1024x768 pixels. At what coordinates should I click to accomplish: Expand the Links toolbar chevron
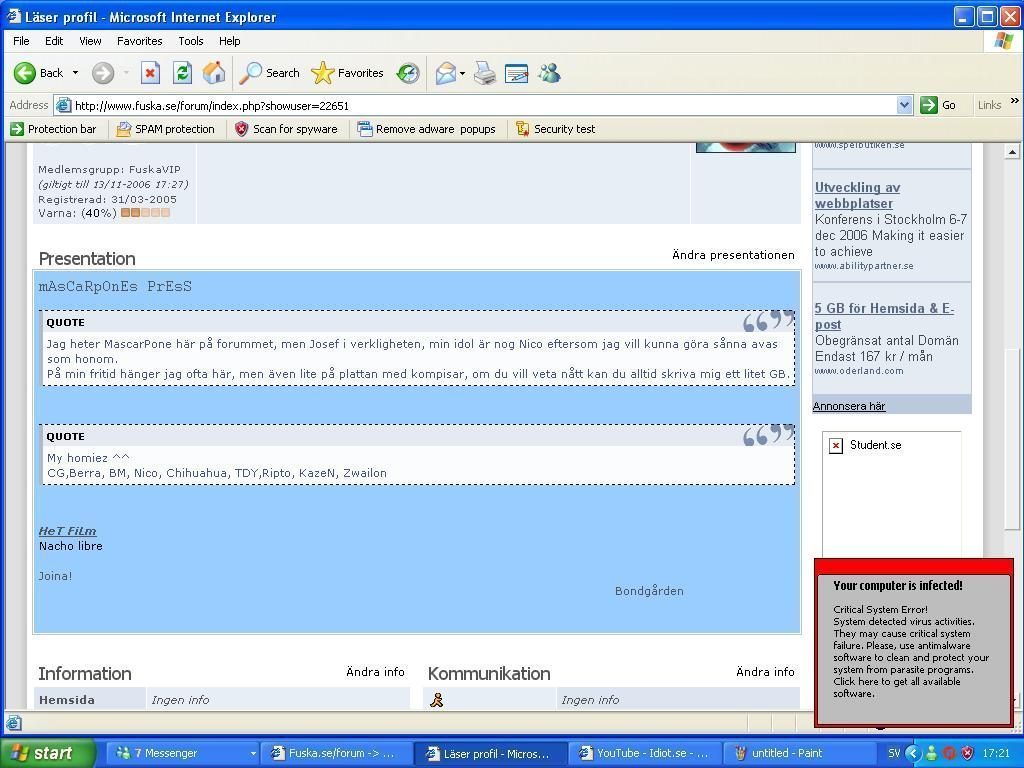click(x=1014, y=101)
